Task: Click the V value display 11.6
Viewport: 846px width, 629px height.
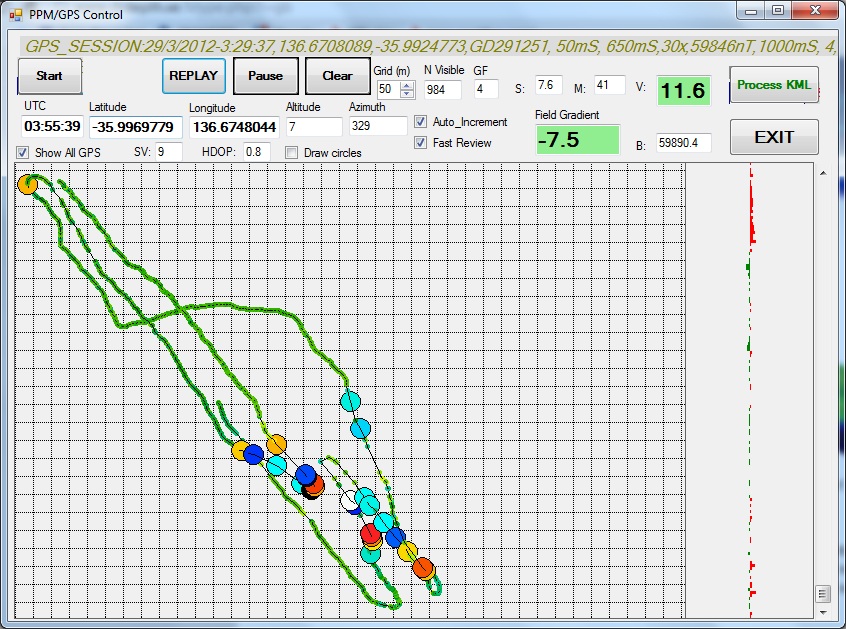Action: tap(683, 91)
